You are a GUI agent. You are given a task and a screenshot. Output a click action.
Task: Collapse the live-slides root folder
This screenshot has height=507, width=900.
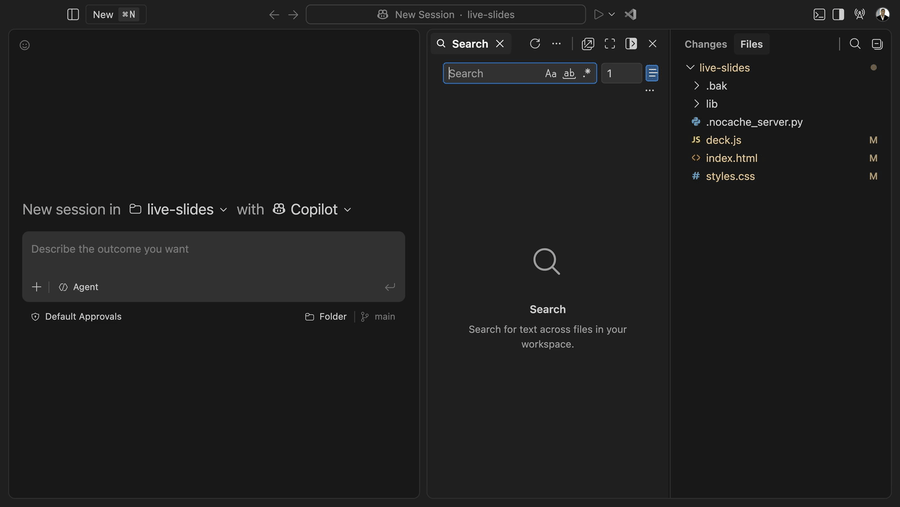(x=690, y=68)
